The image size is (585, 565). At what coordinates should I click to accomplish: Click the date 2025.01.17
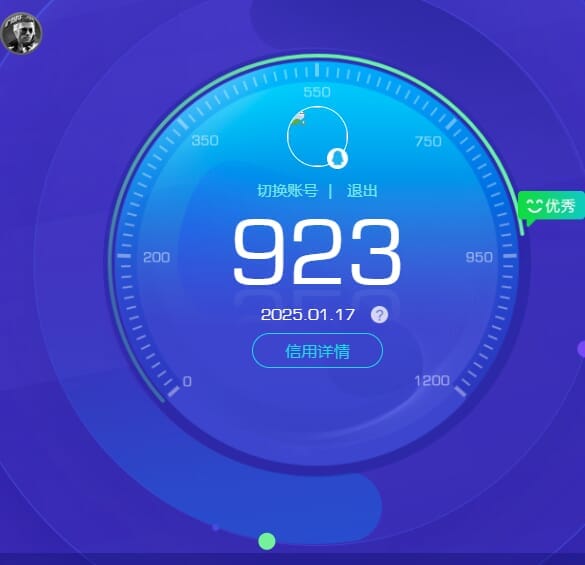click(x=308, y=315)
